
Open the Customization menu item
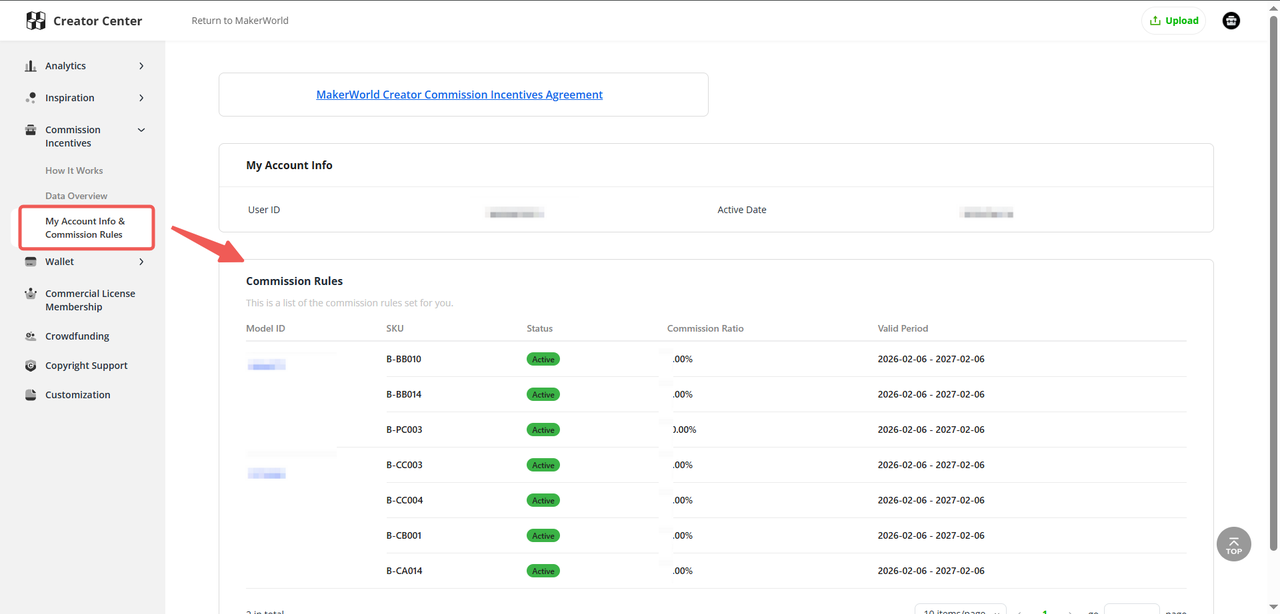[x=78, y=395]
